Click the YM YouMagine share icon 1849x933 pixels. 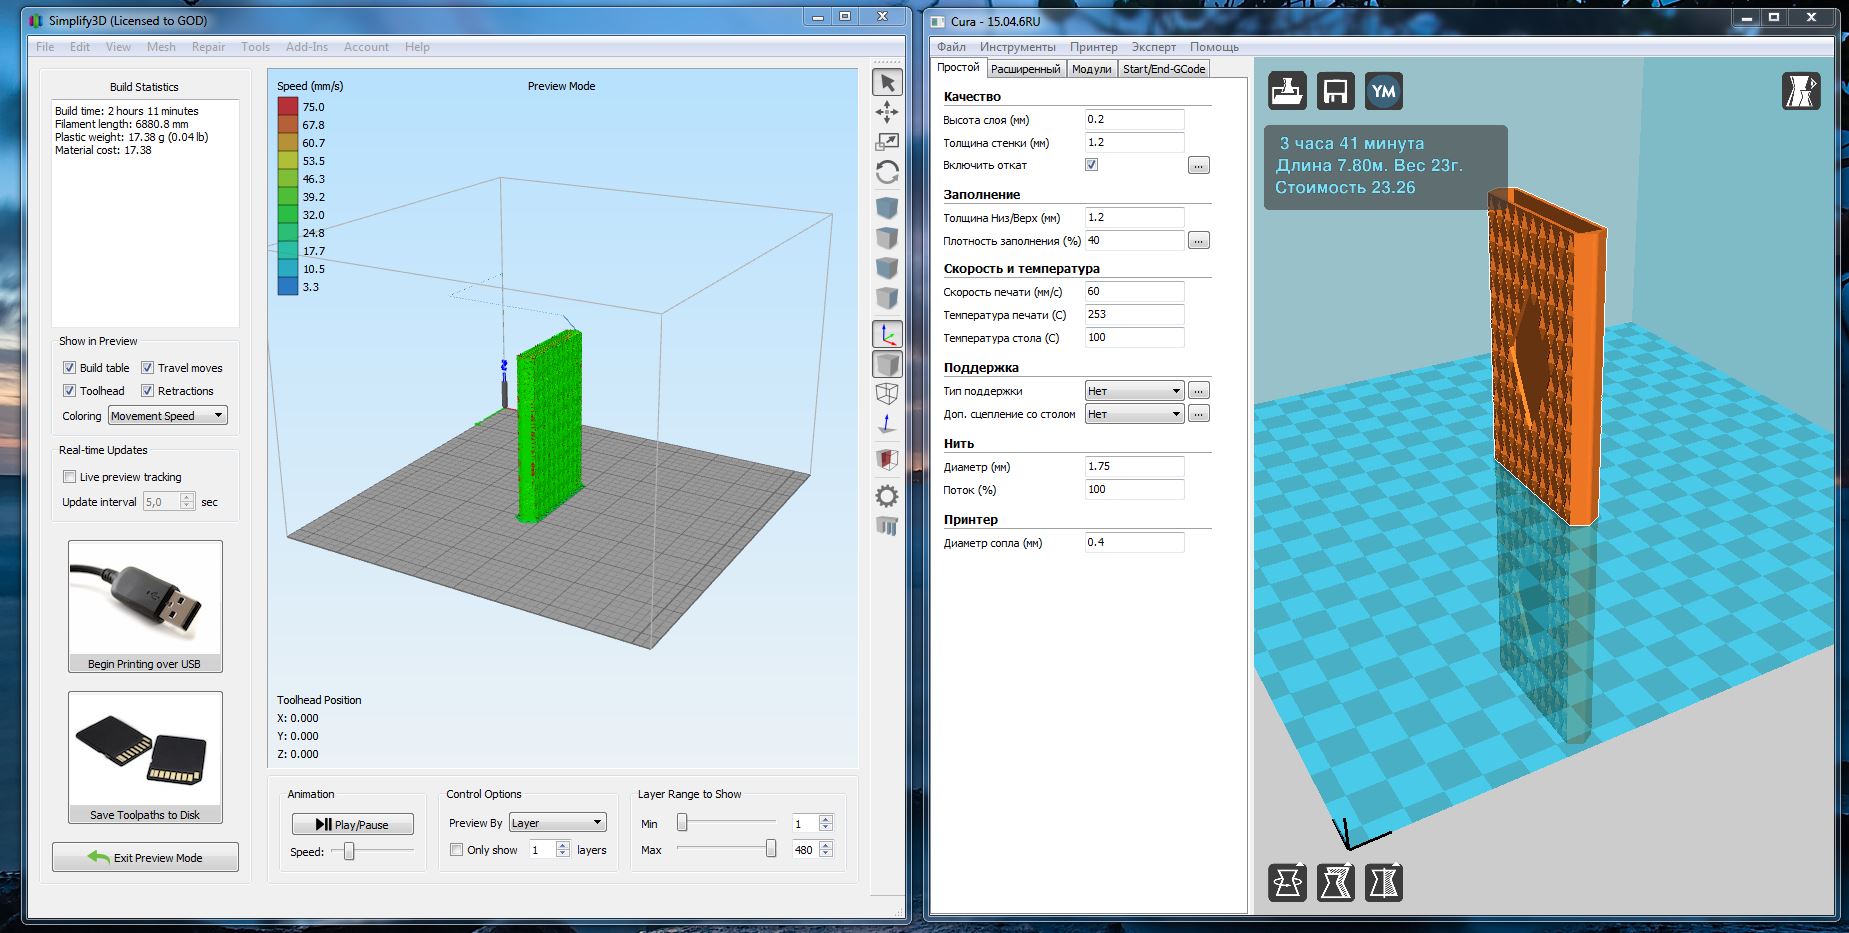click(x=1383, y=91)
